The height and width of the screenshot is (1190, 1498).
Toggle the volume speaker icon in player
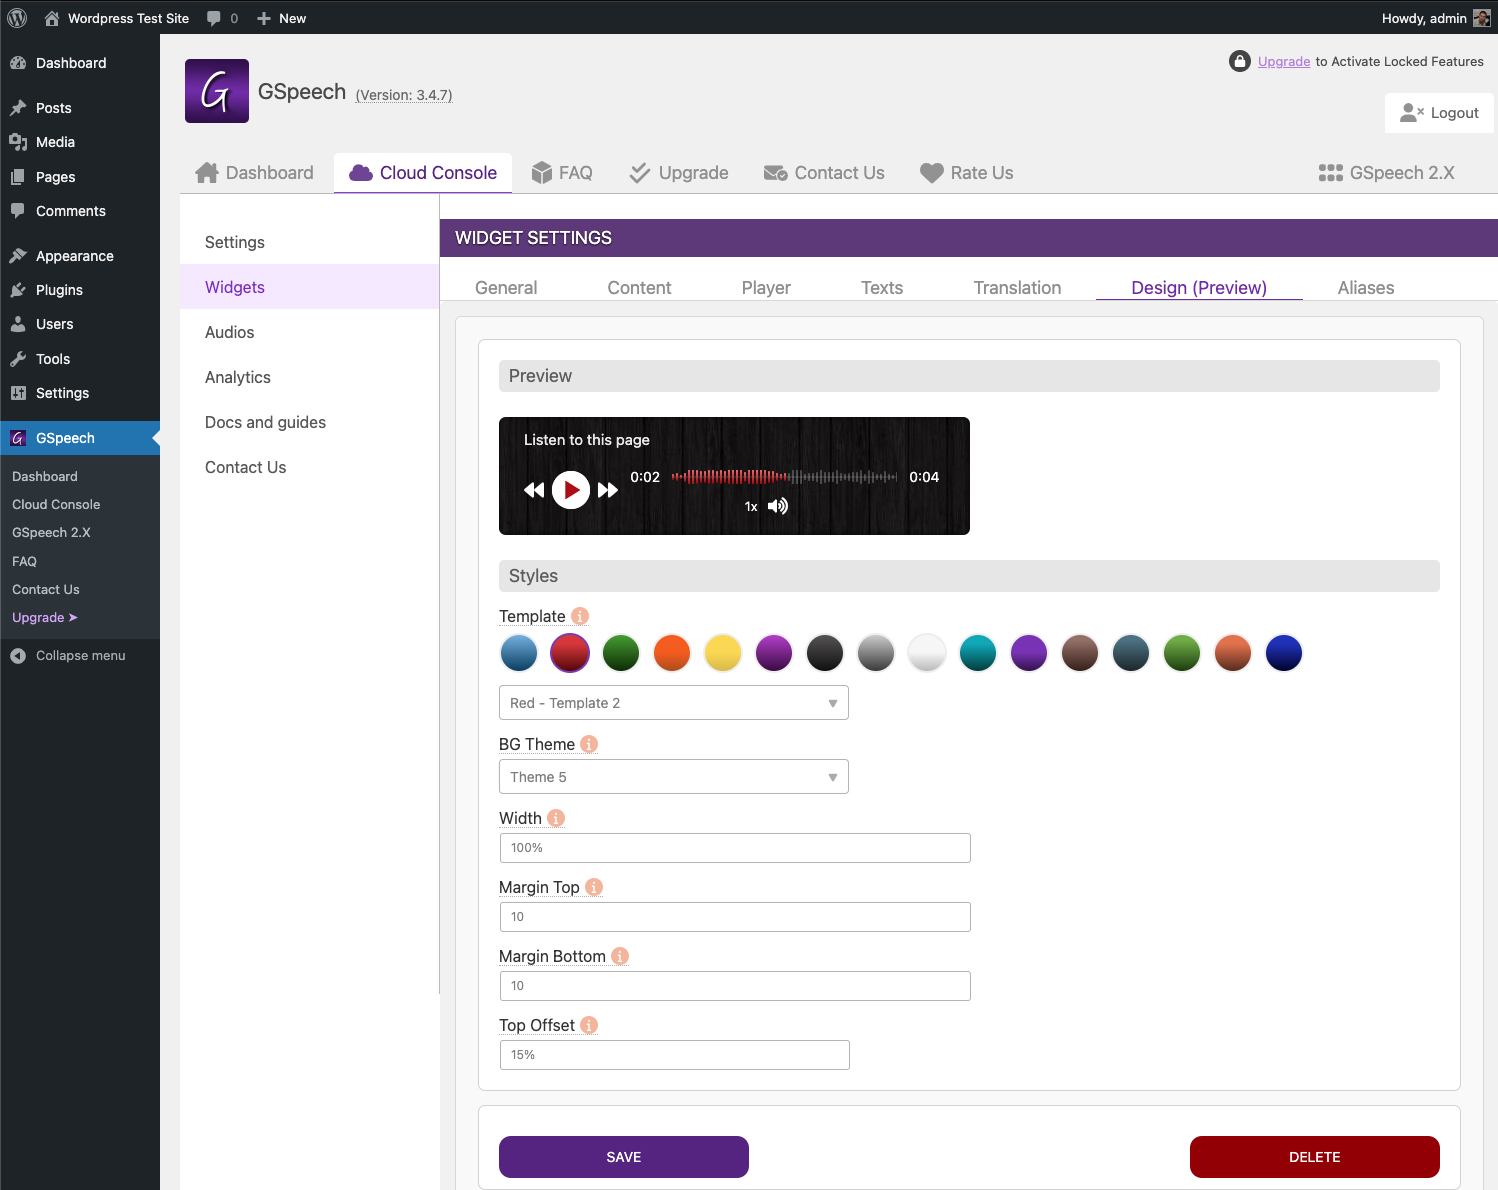tap(778, 506)
